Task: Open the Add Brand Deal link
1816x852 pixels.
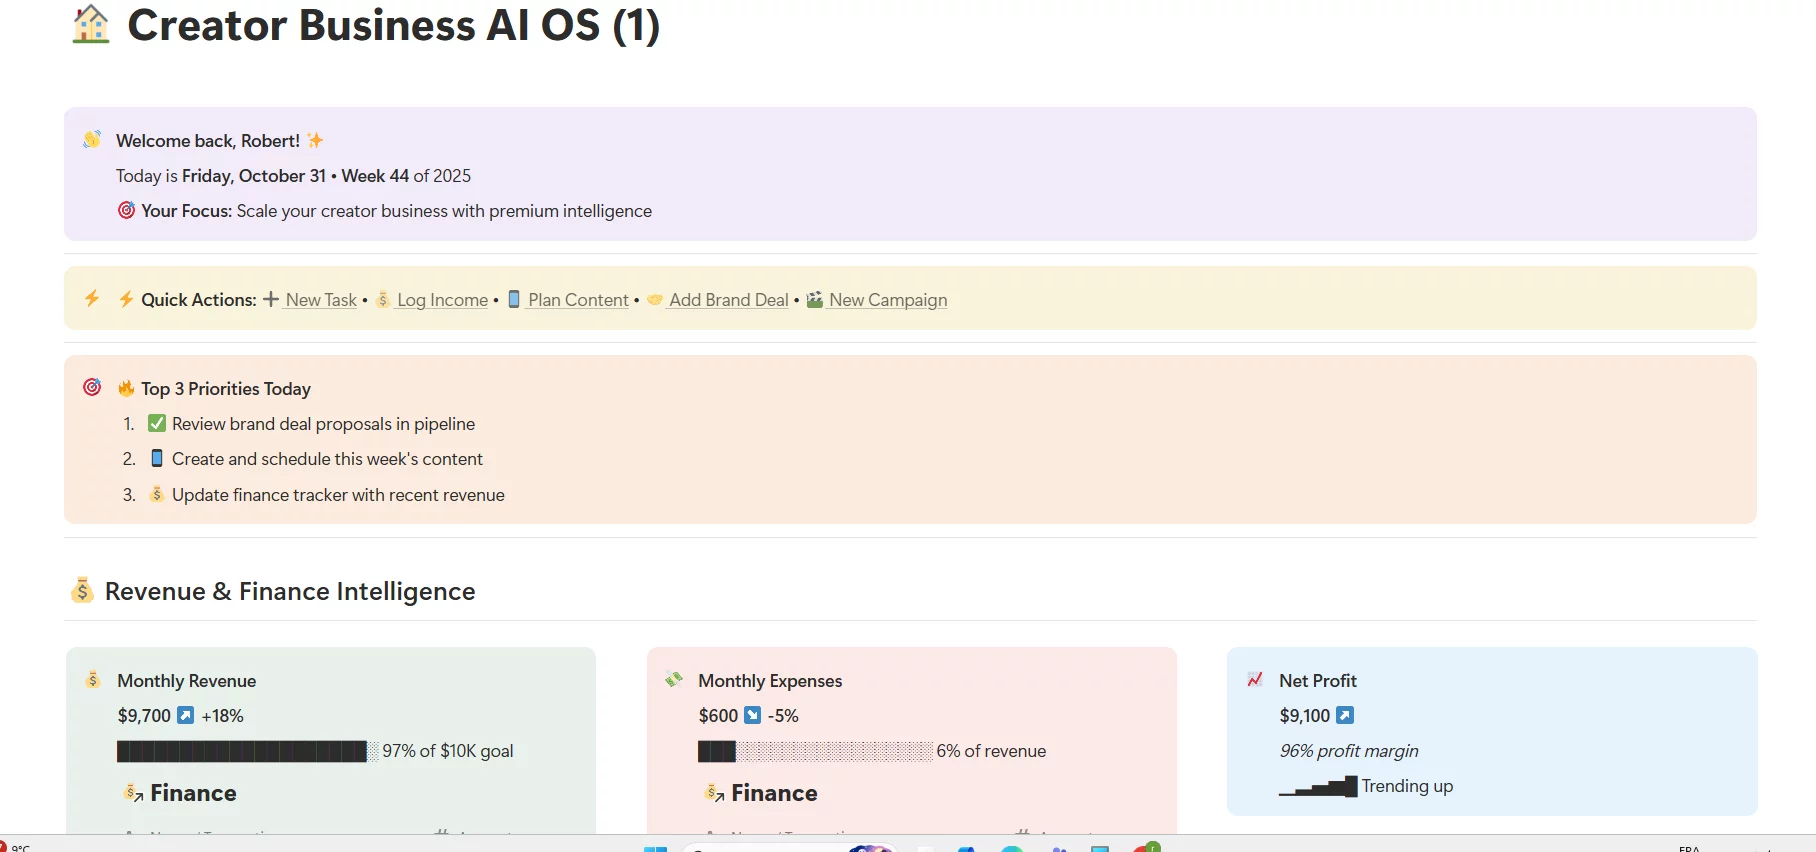Action: point(728,300)
